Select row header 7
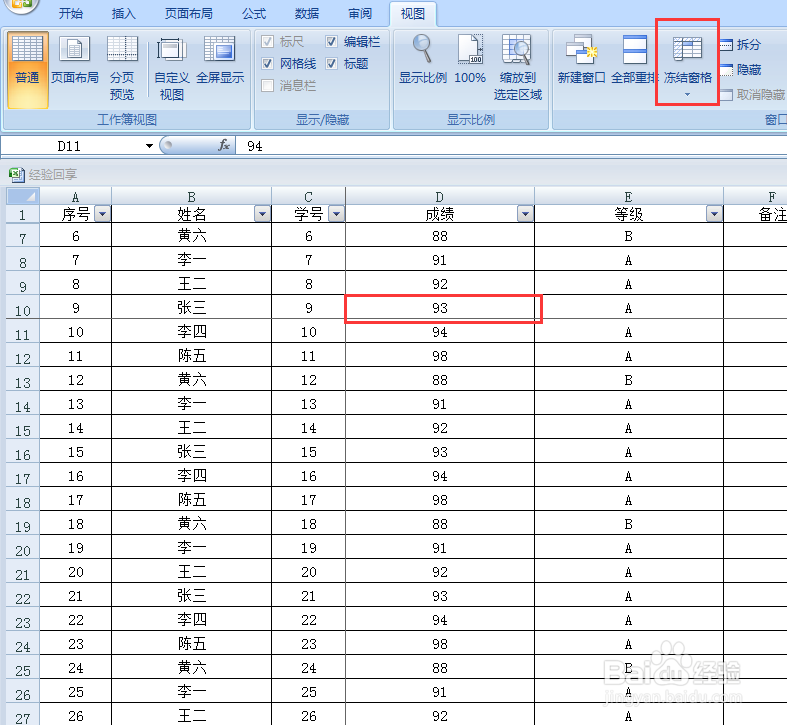787x725 pixels. (23, 236)
